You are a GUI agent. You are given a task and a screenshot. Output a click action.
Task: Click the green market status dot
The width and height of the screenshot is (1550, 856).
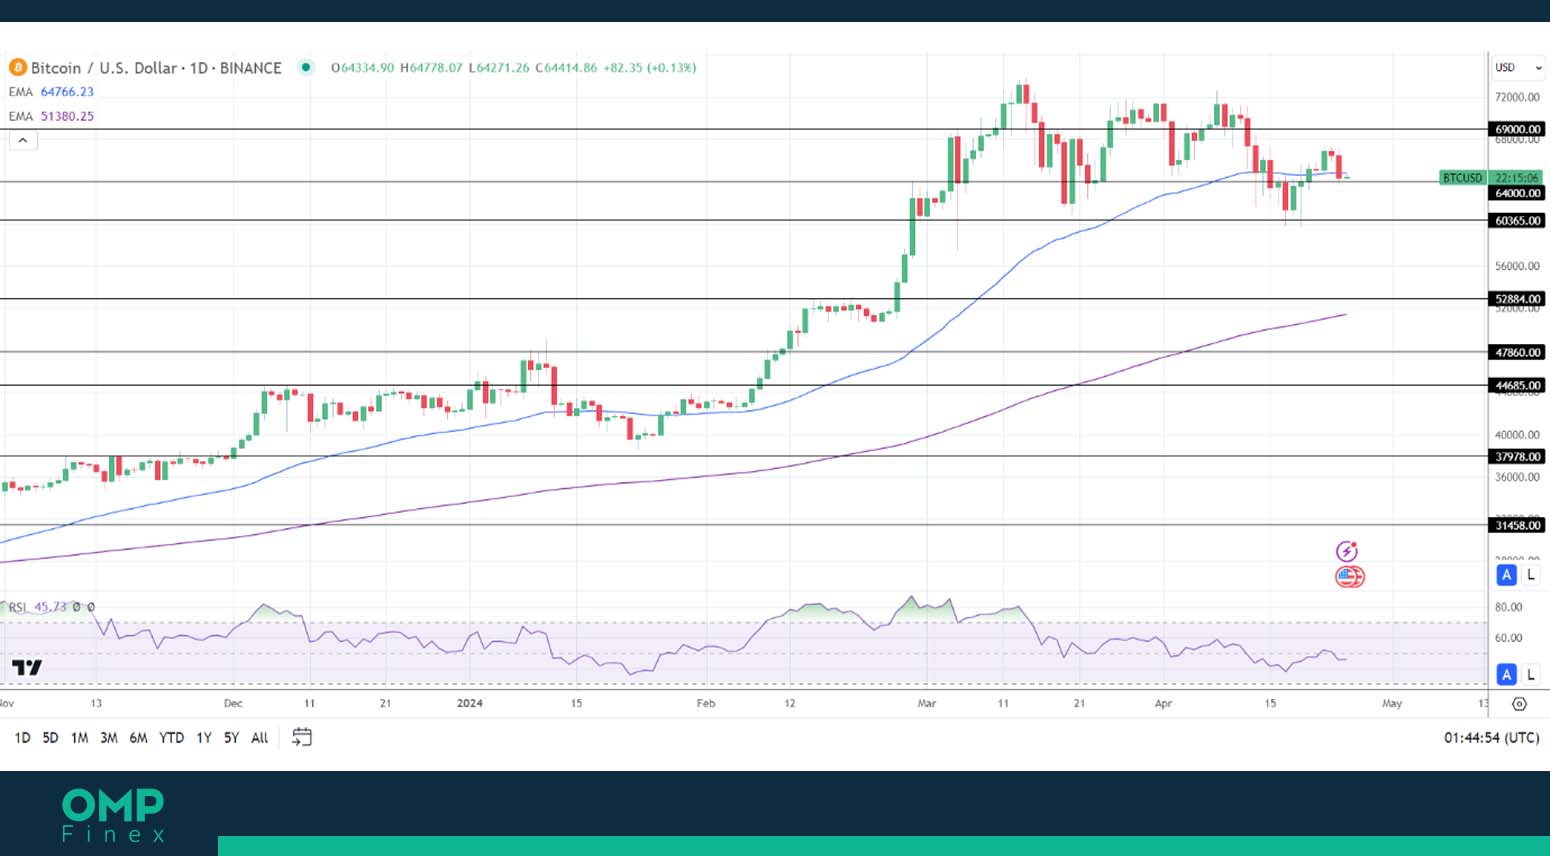pos(307,67)
